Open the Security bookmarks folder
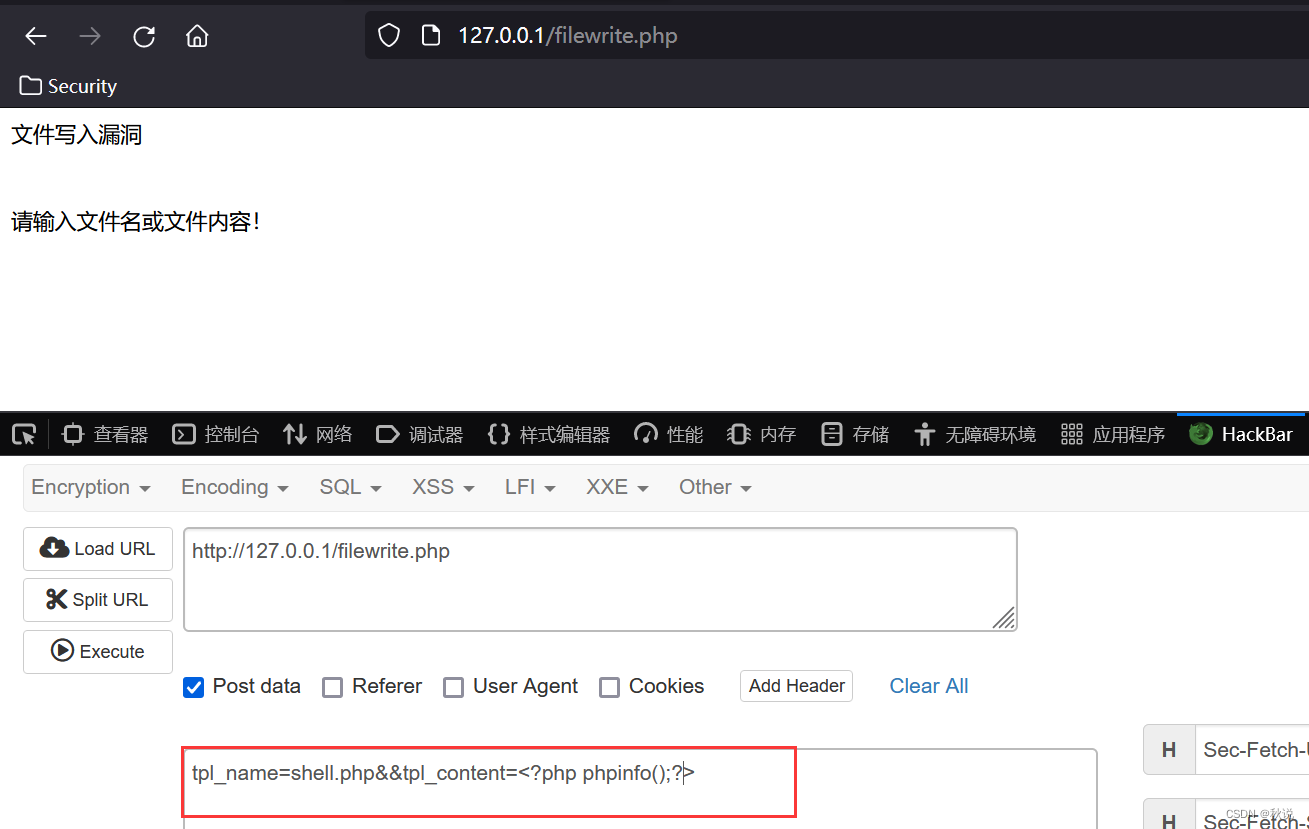This screenshot has height=829, width=1309. [x=68, y=87]
